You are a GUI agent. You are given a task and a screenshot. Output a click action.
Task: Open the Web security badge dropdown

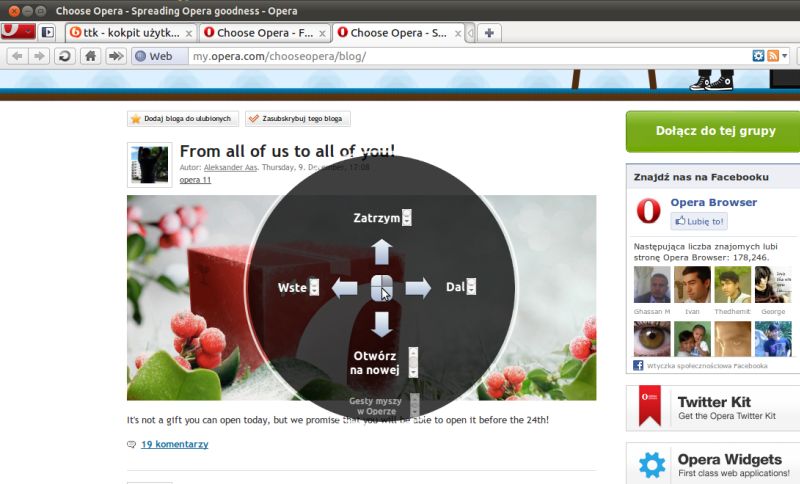click(160, 56)
